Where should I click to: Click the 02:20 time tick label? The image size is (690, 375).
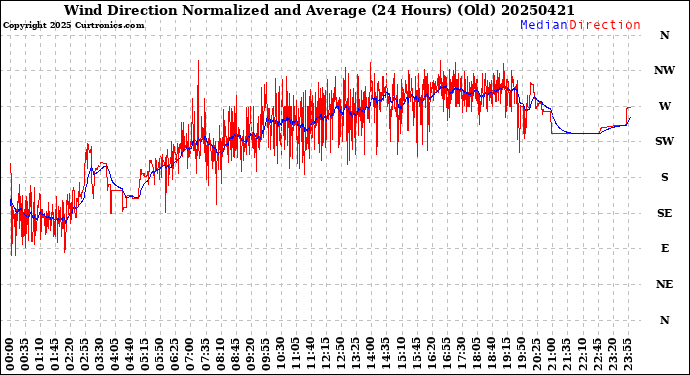70,354
